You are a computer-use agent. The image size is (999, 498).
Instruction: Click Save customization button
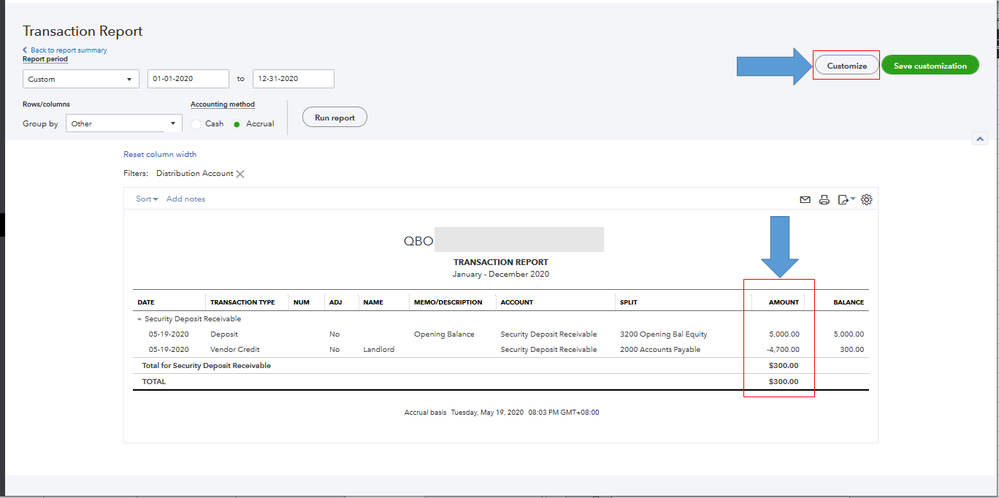point(930,66)
